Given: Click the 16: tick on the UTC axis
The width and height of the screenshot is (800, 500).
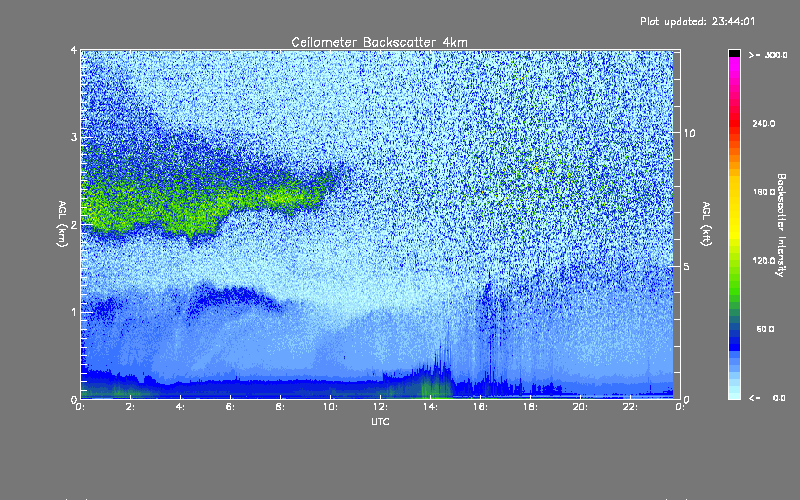Looking at the screenshot, I should [480, 407].
